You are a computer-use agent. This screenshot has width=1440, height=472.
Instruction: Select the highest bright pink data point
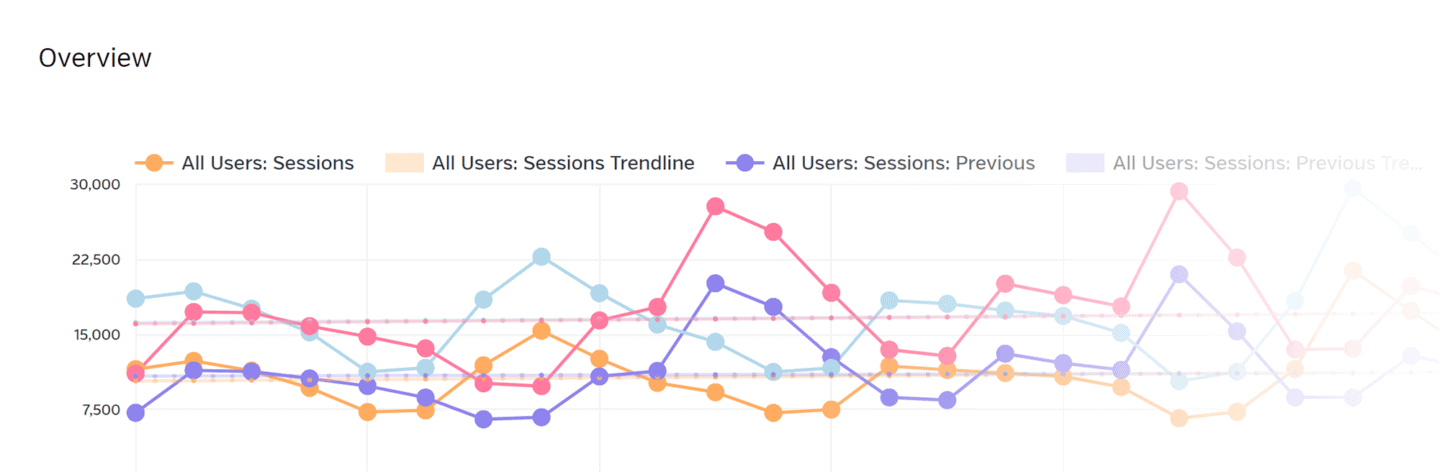tap(715, 206)
